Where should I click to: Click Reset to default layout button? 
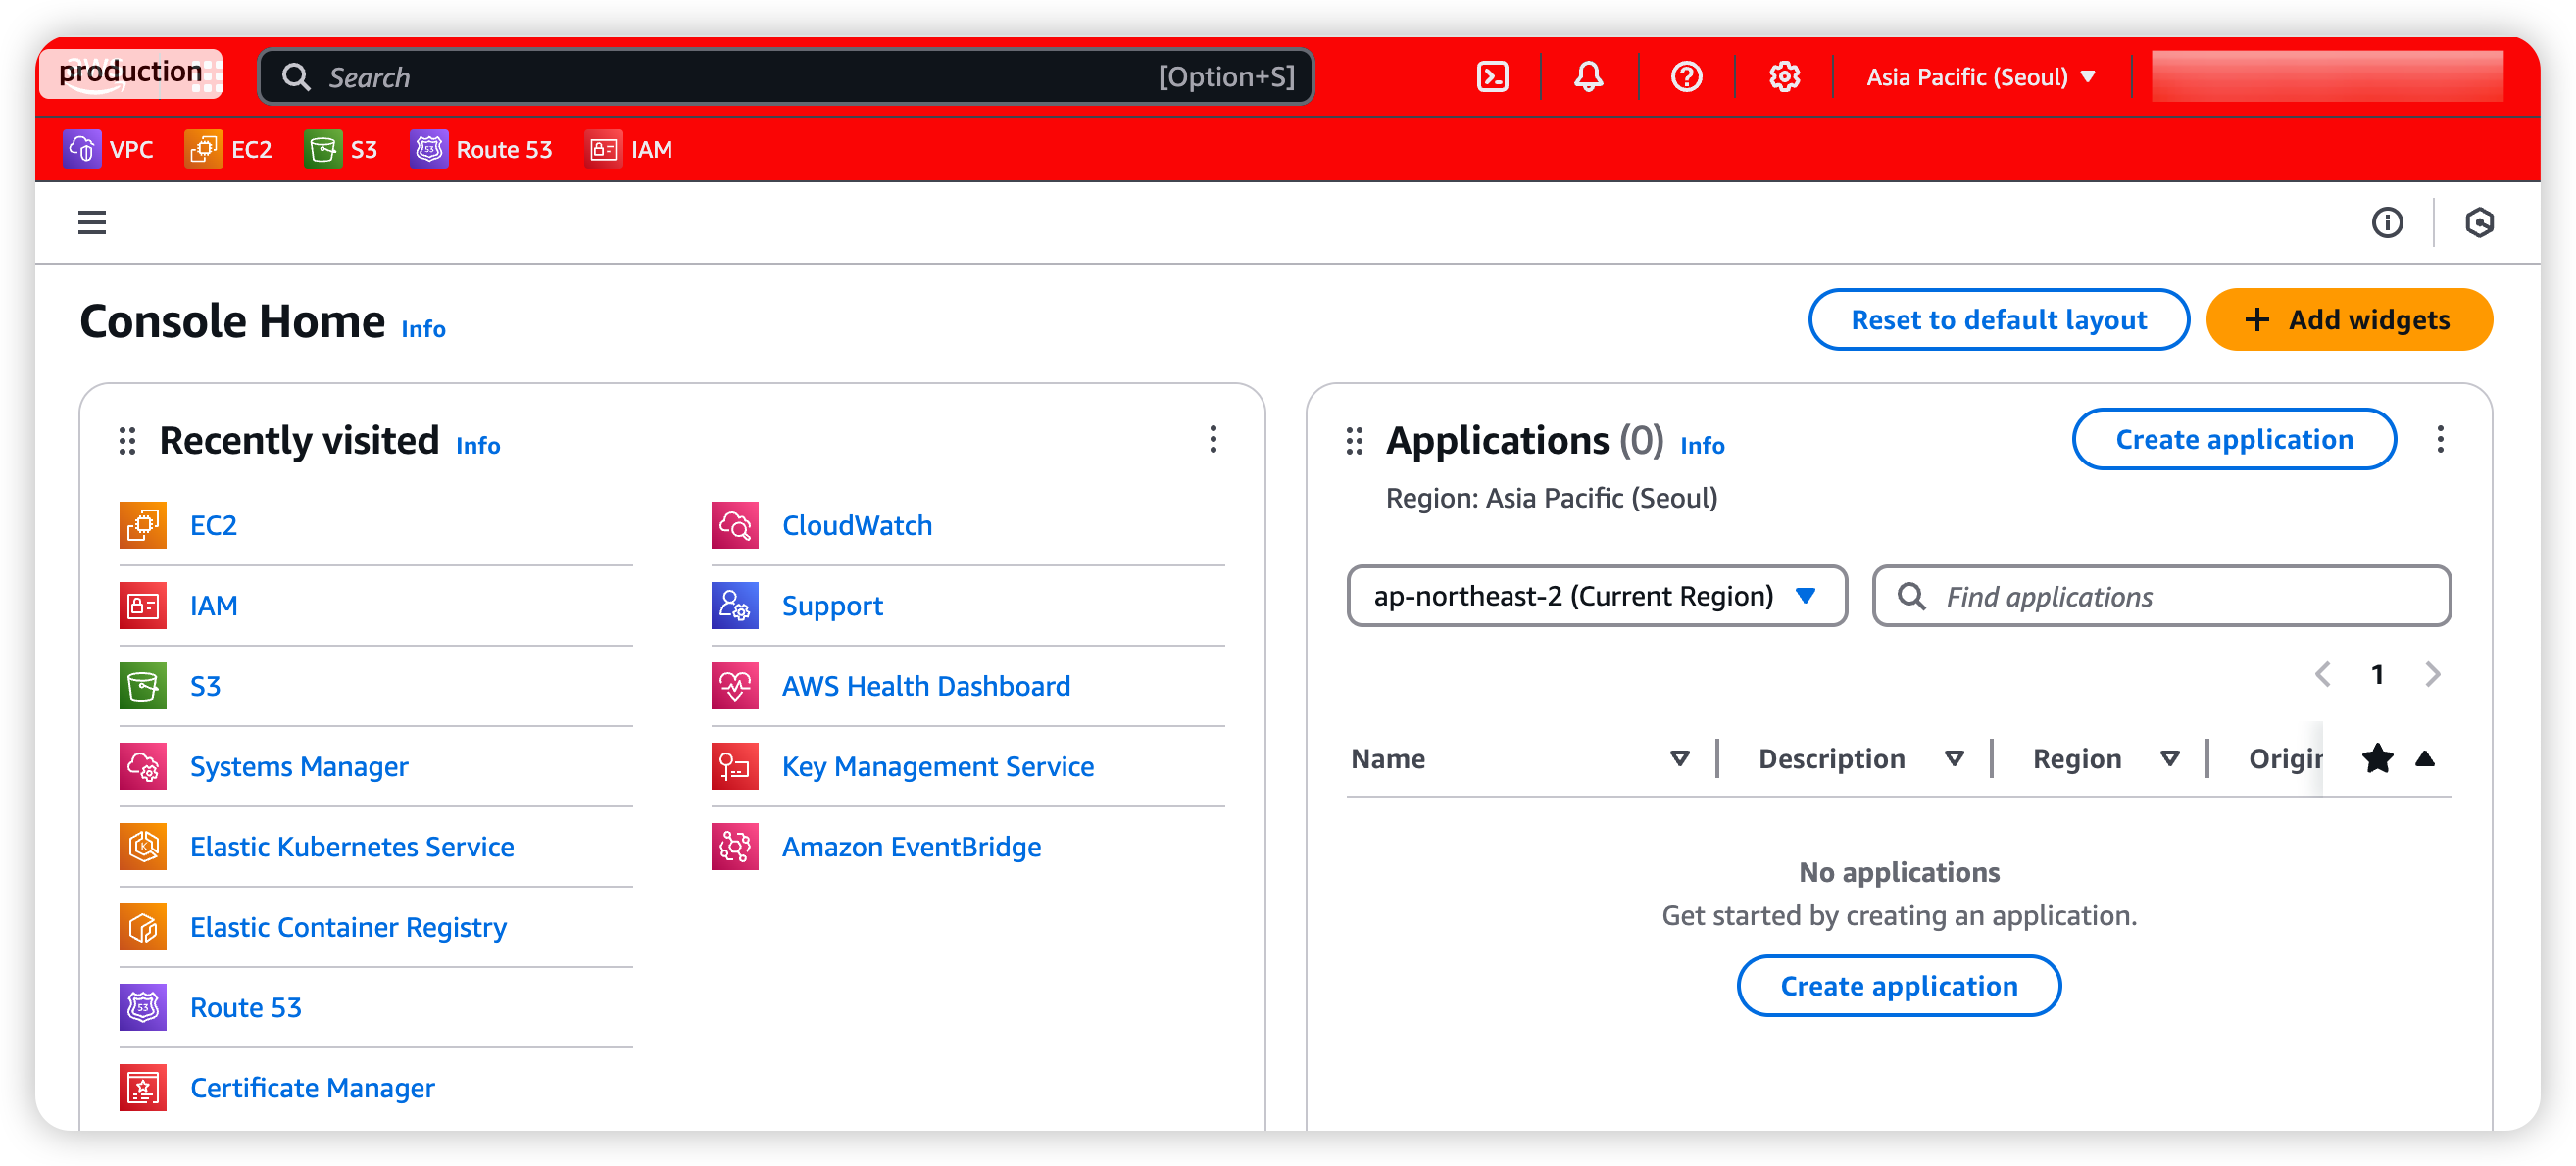(x=1998, y=320)
